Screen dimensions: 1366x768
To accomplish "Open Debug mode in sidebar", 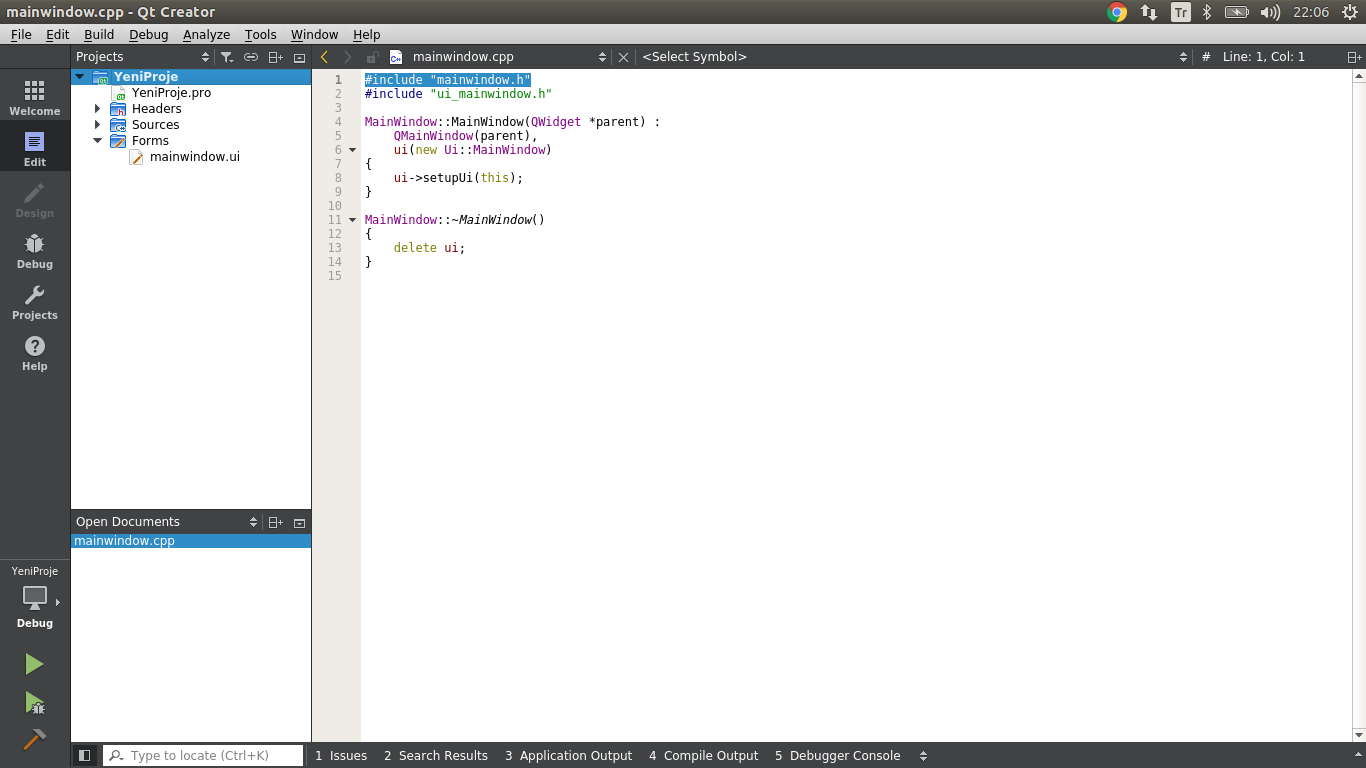I will coord(35,251).
